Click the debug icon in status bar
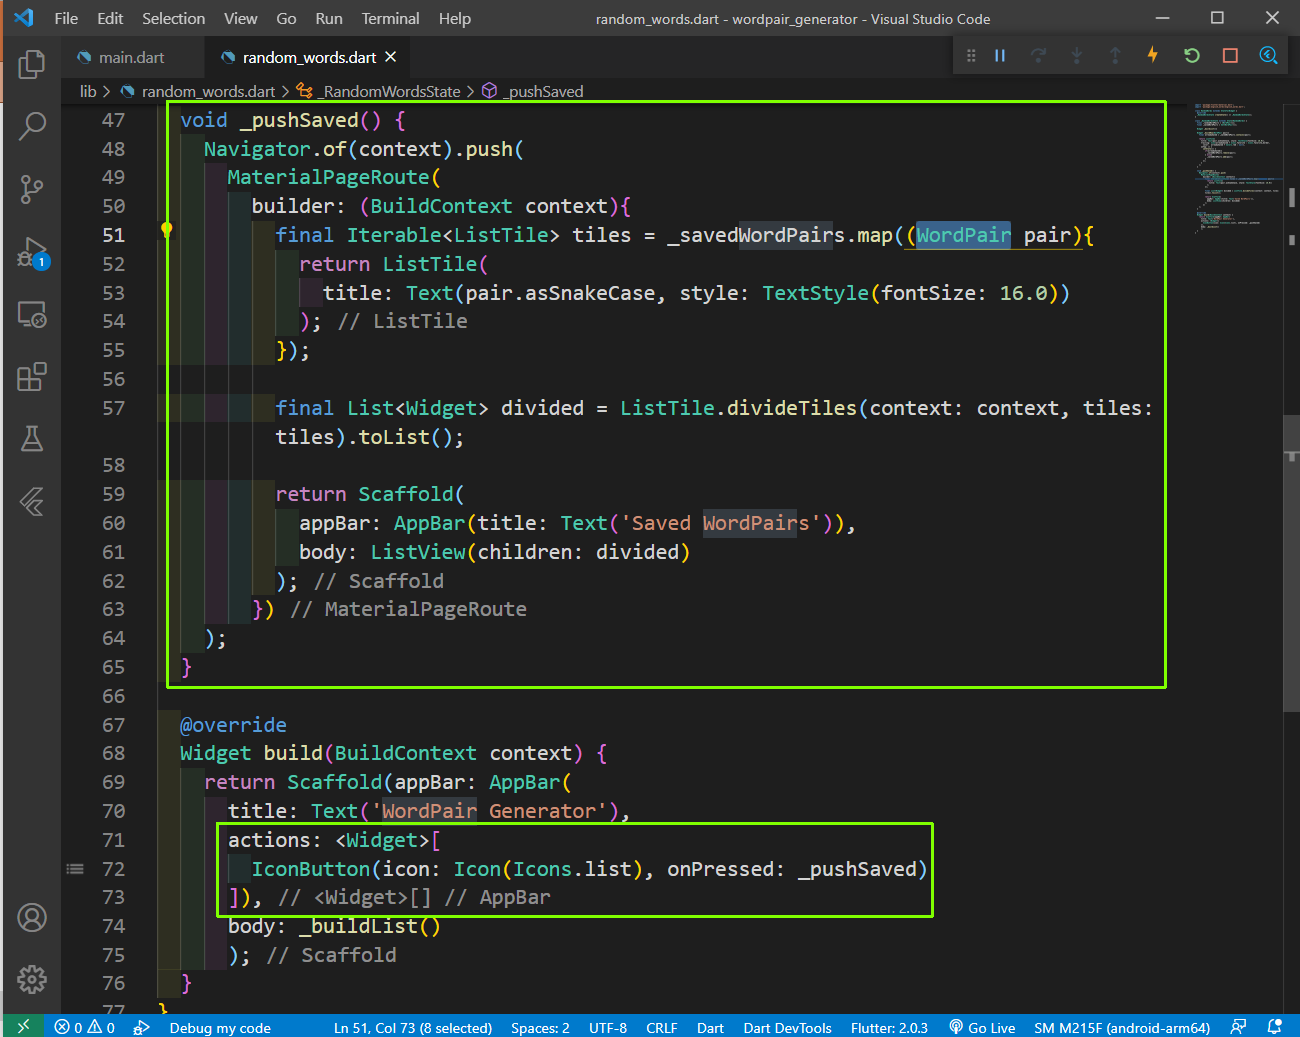 (x=141, y=1027)
